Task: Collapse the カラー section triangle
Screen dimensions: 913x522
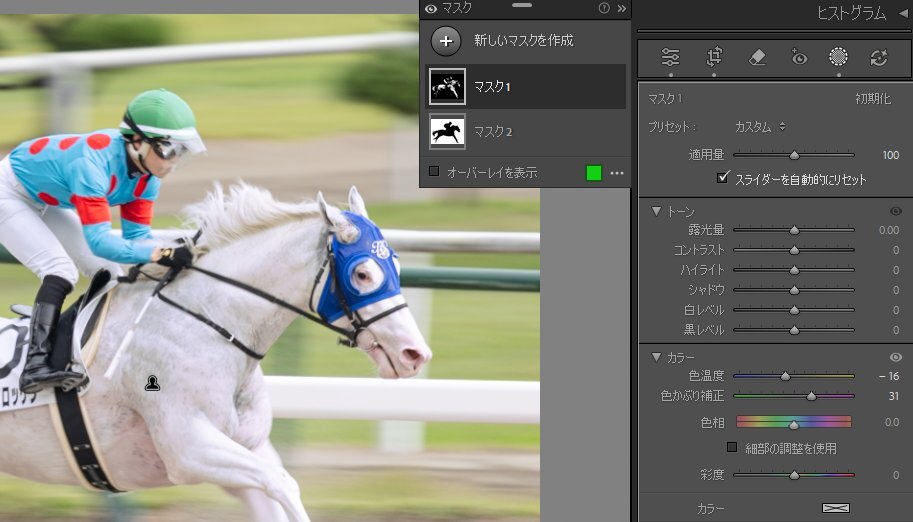Action: pos(656,357)
